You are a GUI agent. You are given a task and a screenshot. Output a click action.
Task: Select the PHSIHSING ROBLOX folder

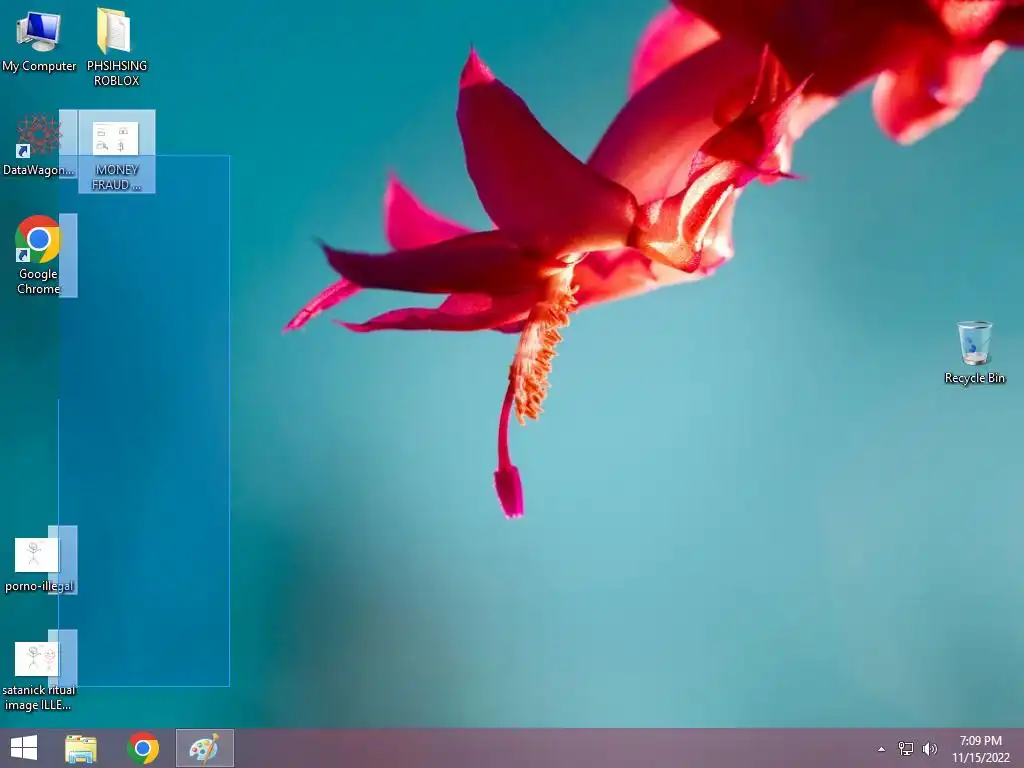pyautogui.click(x=116, y=47)
